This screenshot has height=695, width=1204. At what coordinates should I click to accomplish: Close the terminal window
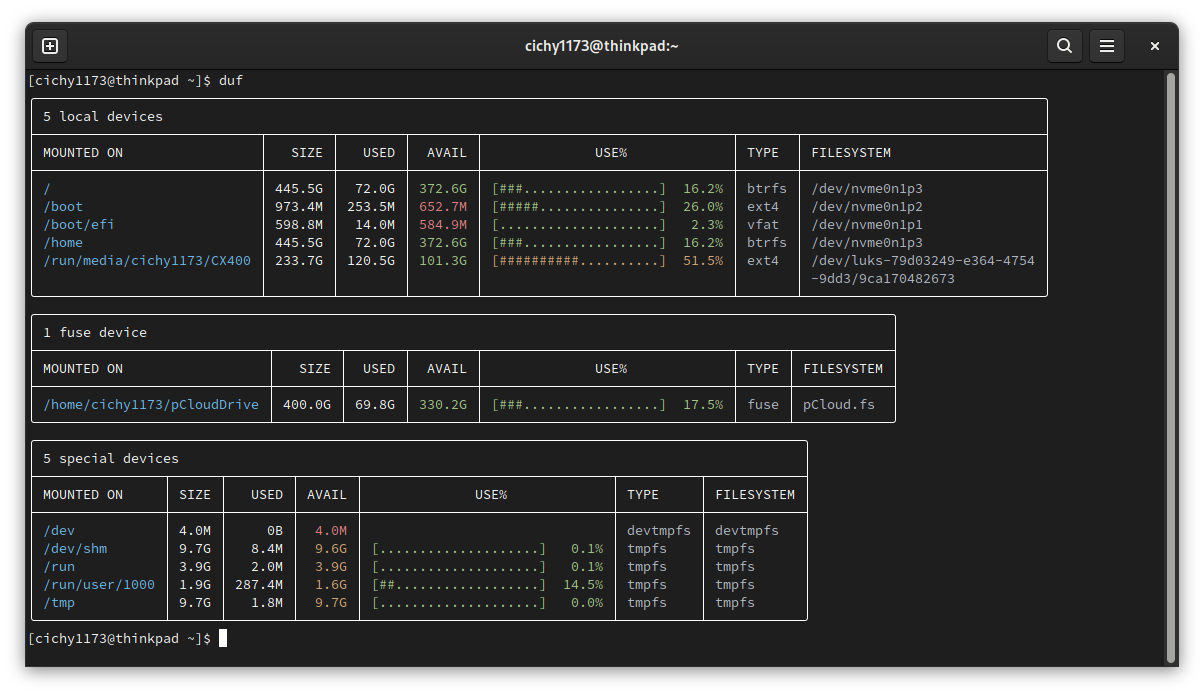(x=1155, y=46)
